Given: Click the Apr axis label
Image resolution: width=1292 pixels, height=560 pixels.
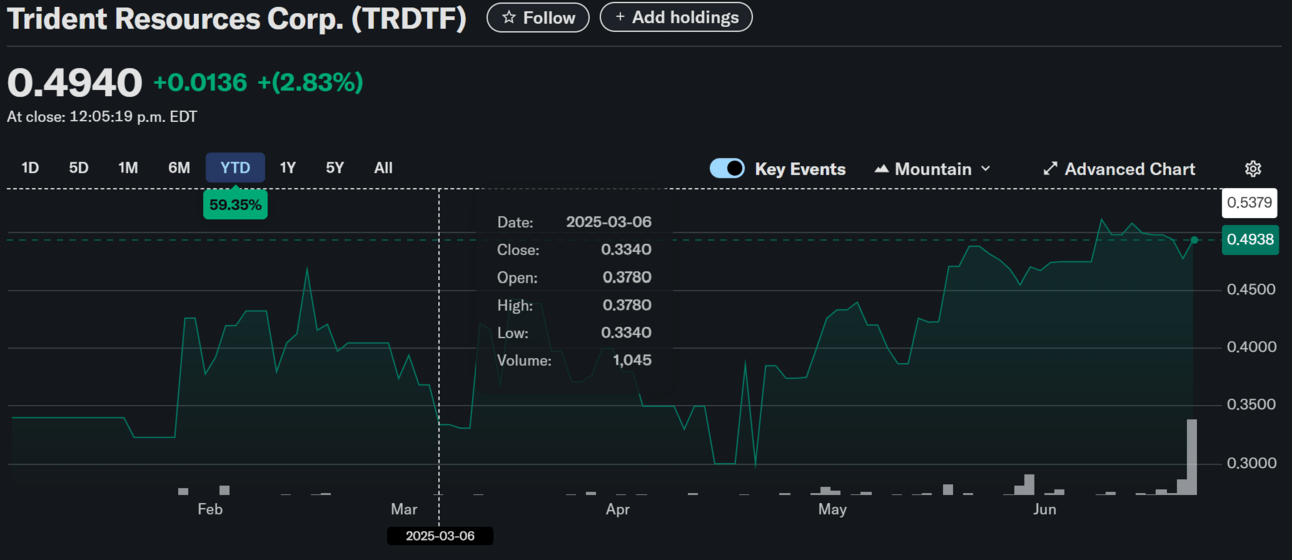Looking at the screenshot, I should (618, 510).
